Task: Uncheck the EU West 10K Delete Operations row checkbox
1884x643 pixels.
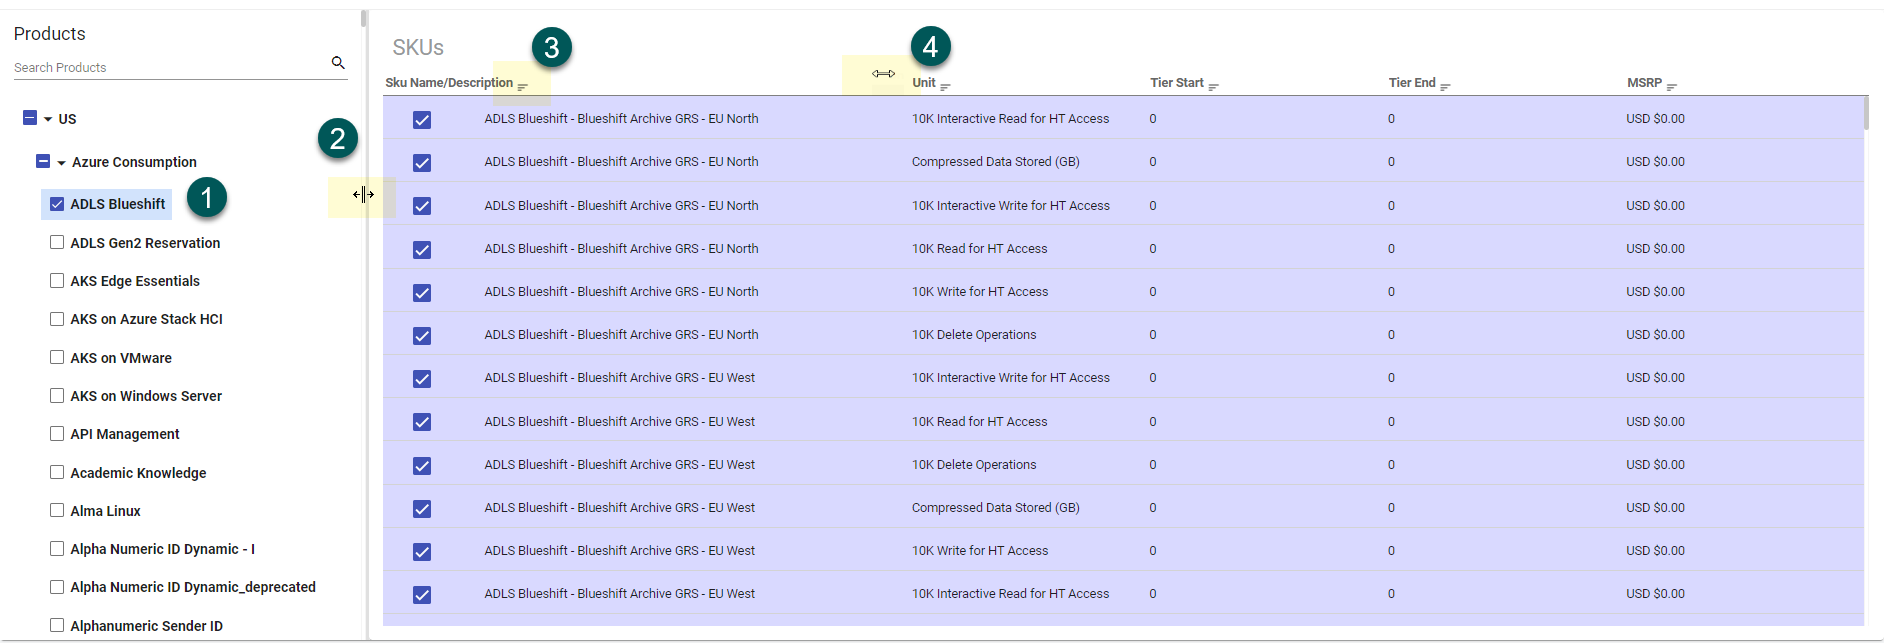Action: [x=422, y=466]
